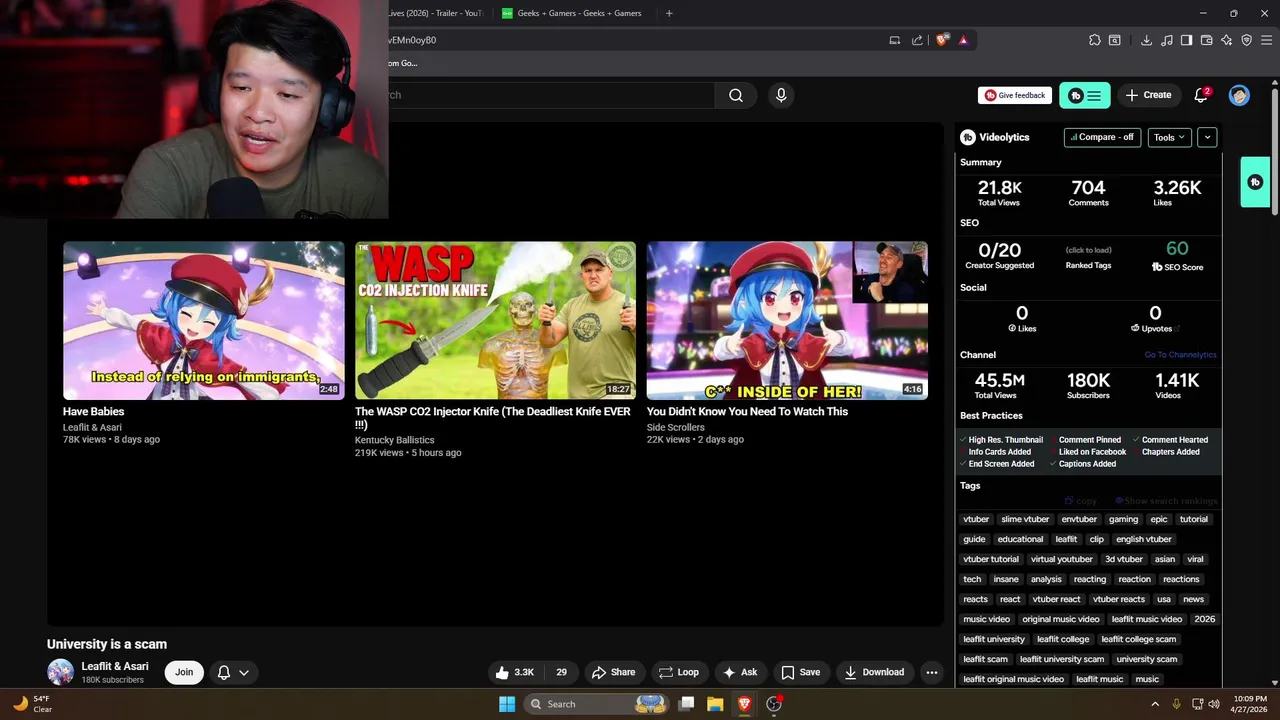The image size is (1280, 720).
Task: Open the Have Babies video thumbnail
Action: [204, 321]
